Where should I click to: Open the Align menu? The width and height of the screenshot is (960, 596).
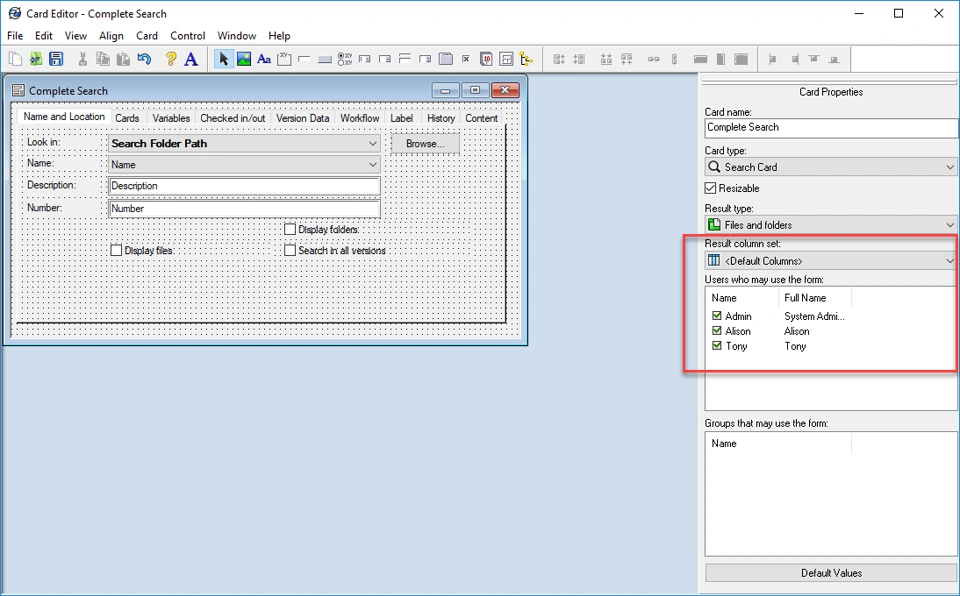pos(111,35)
